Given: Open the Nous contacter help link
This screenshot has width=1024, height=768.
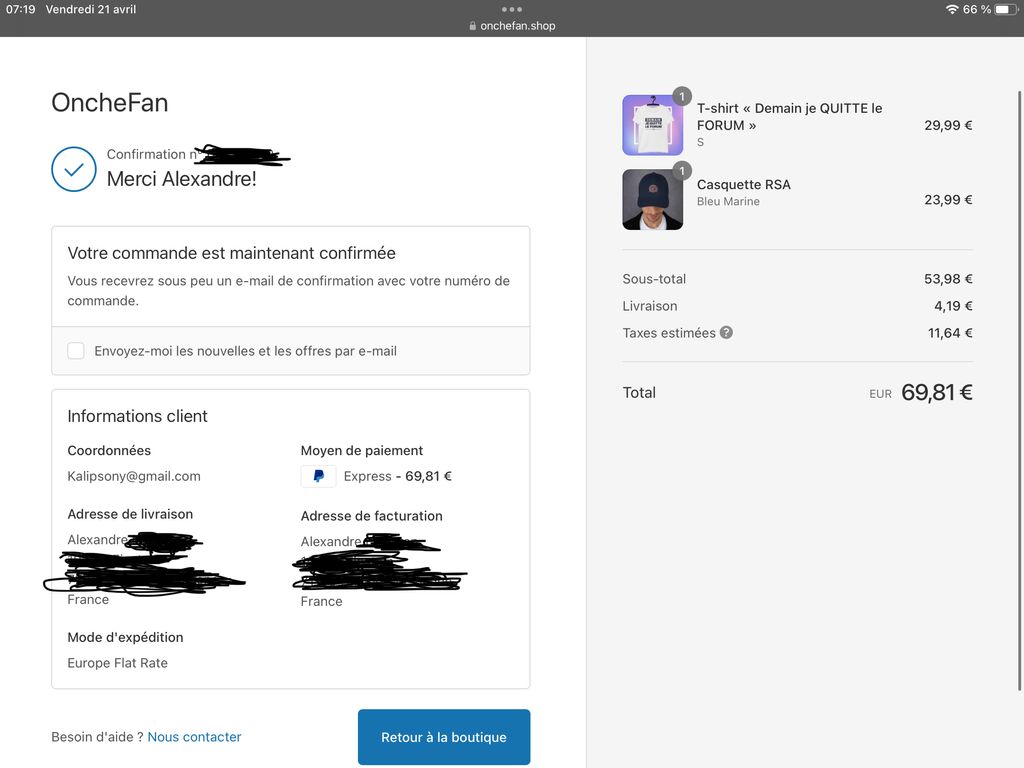Looking at the screenshot, I should pyautogui.click(x=194, y=737).
